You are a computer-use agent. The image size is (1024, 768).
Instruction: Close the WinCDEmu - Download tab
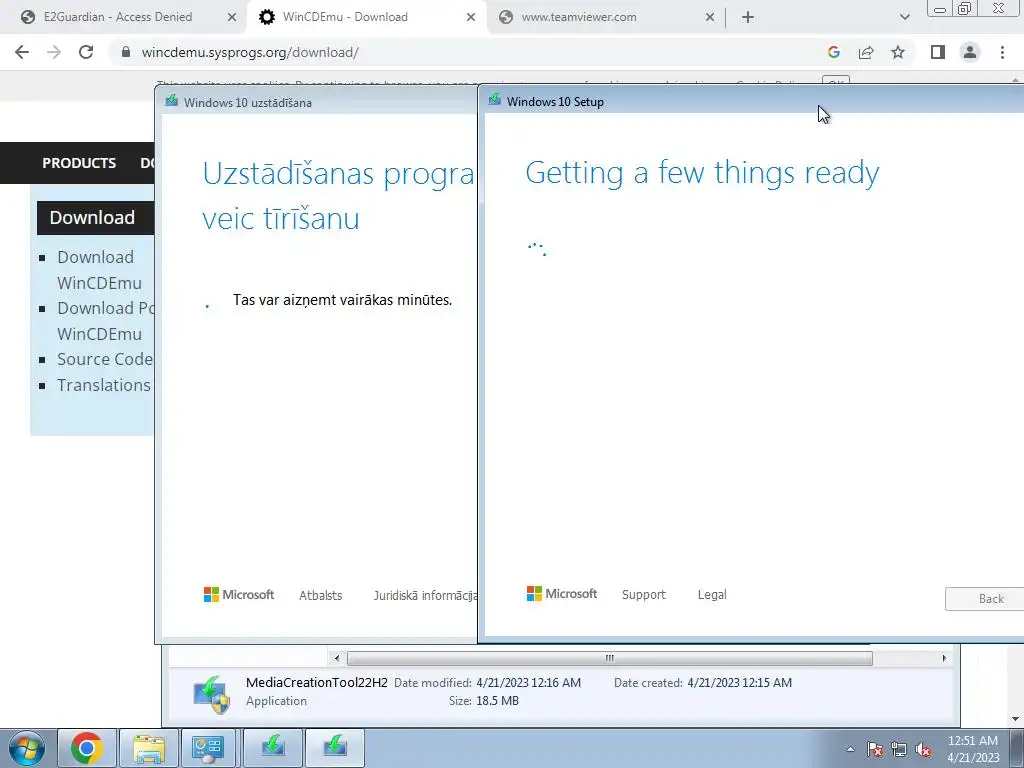point(471,18)
